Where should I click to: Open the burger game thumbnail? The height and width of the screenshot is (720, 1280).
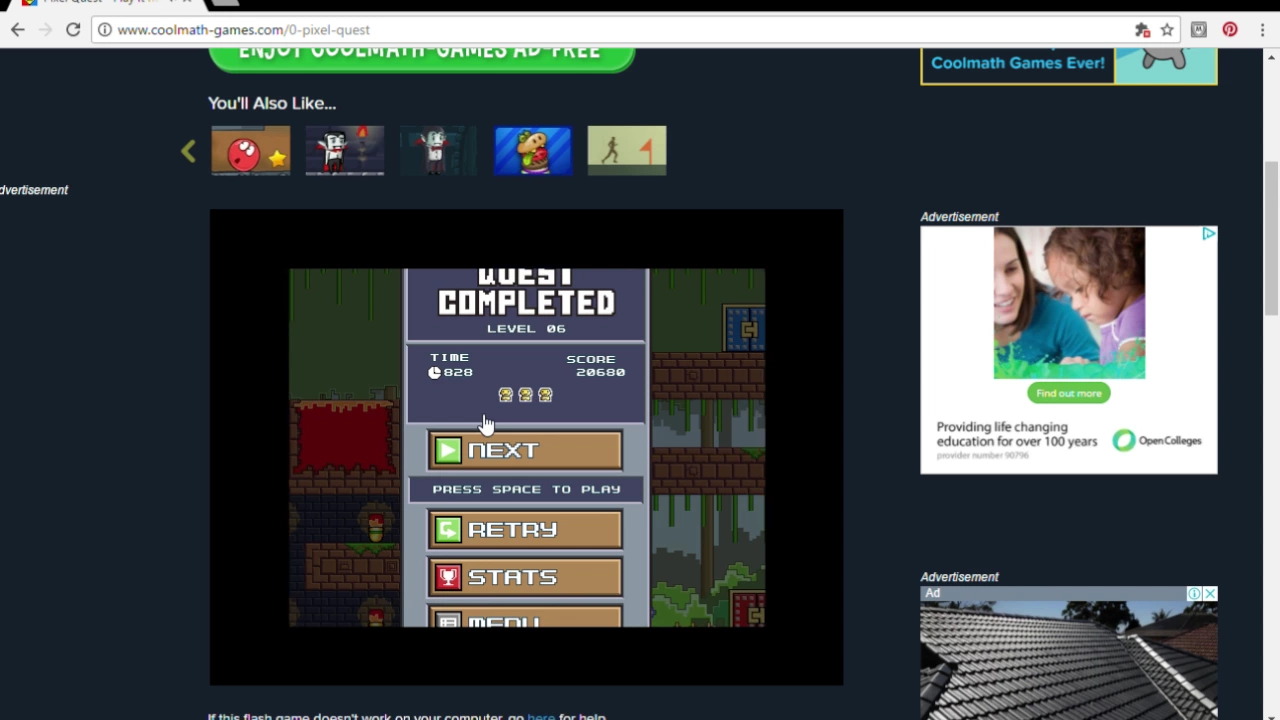click(x=533, y=151)
